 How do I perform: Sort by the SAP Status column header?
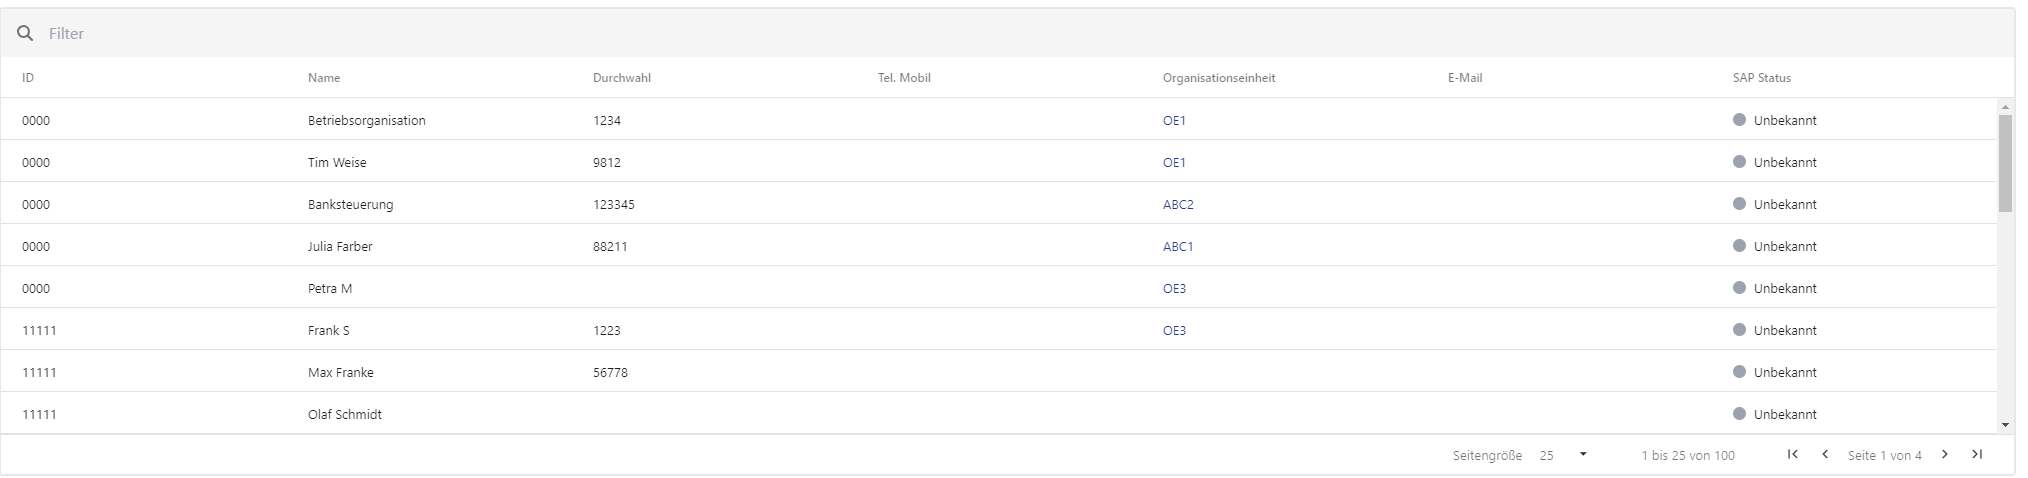pyautogui.click(x=1761, y=78)
